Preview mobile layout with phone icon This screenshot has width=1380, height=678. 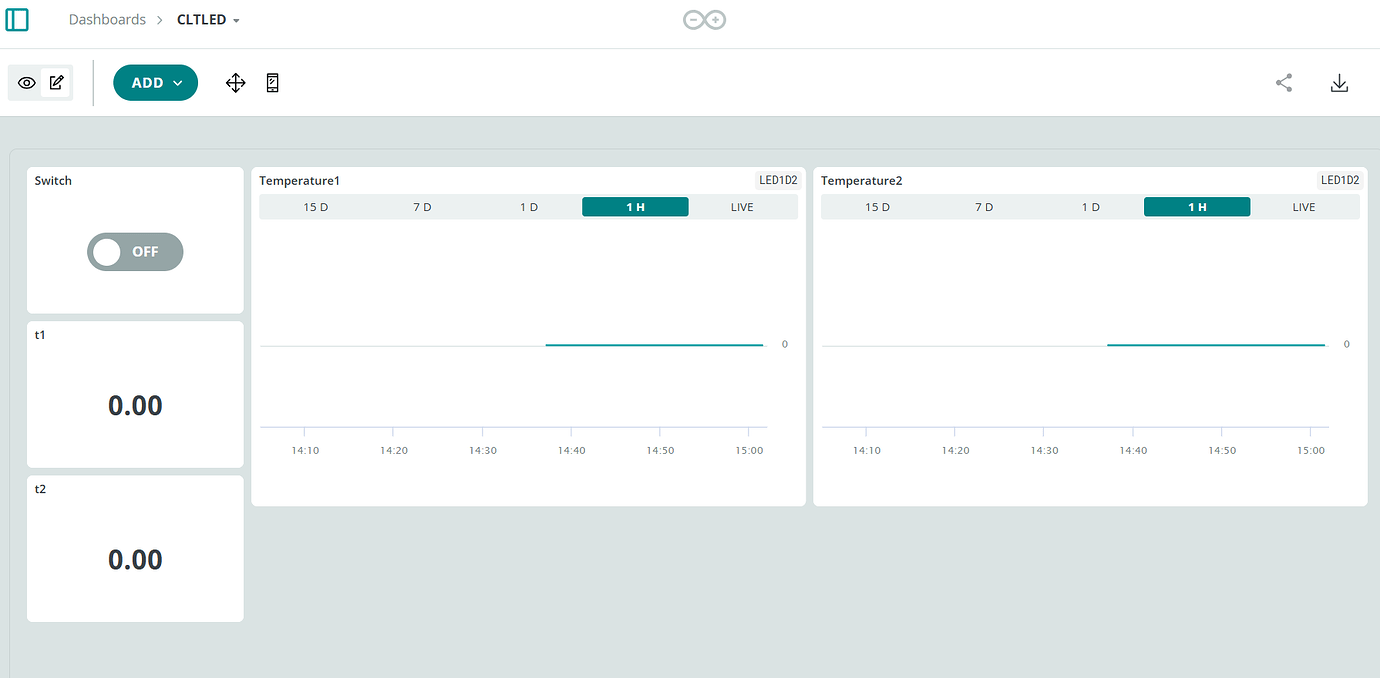coord(272,82)
